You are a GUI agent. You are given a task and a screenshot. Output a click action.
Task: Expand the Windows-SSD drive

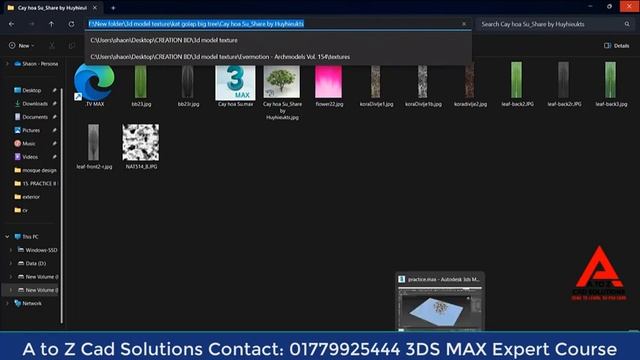click(x=11, y=250)
